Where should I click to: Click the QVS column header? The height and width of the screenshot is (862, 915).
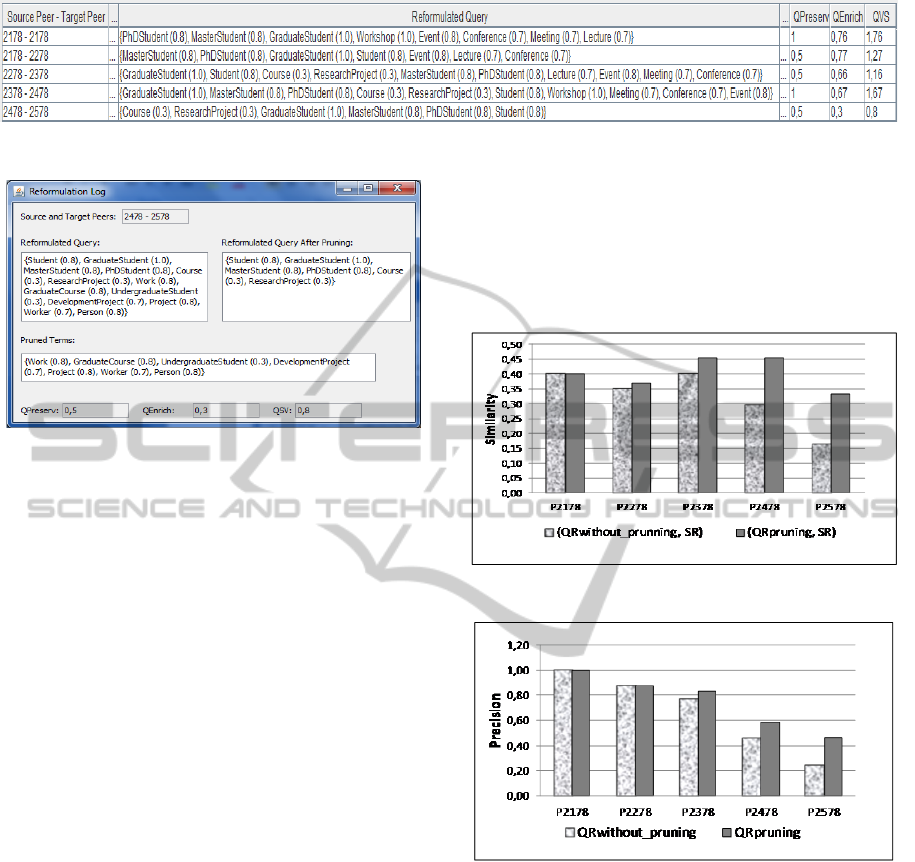pyautogui.click(x=880, y=17)
